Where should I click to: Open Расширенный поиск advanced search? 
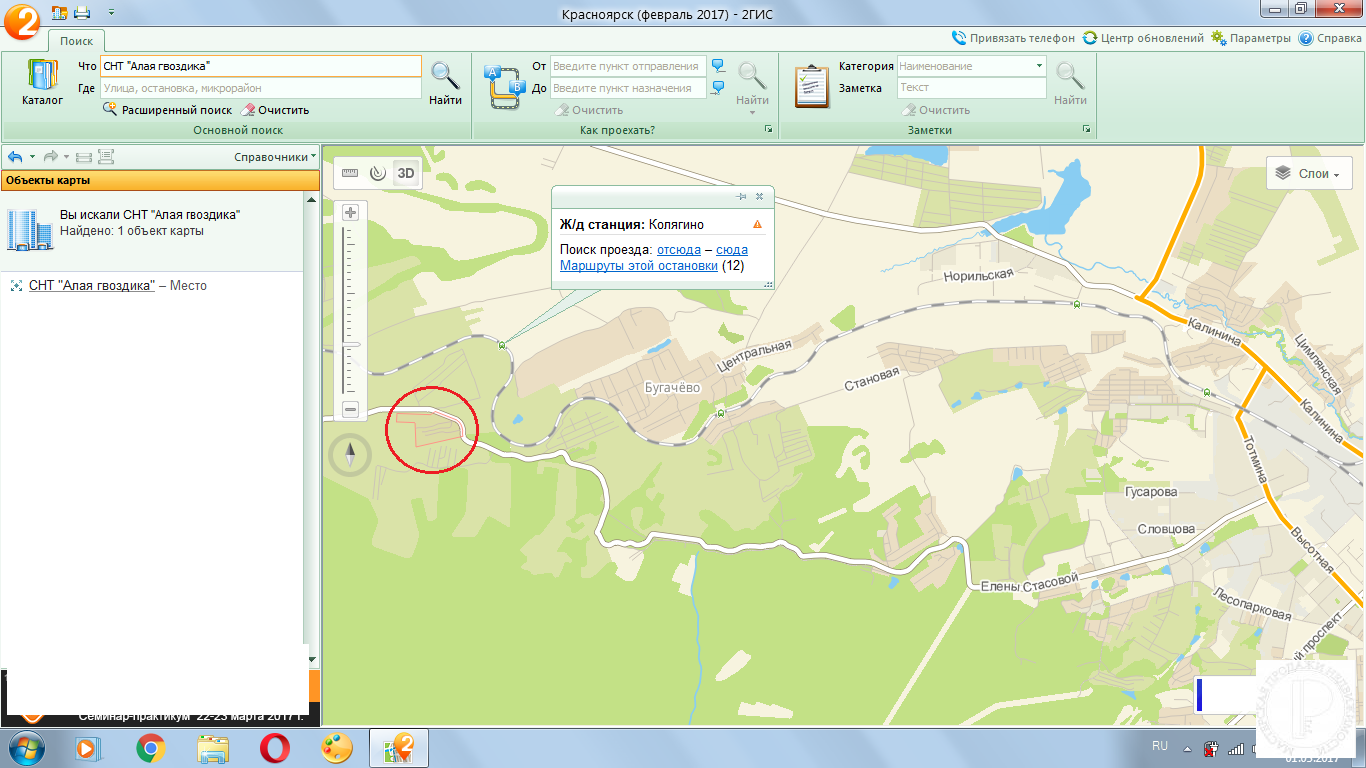tap(167, 110)
